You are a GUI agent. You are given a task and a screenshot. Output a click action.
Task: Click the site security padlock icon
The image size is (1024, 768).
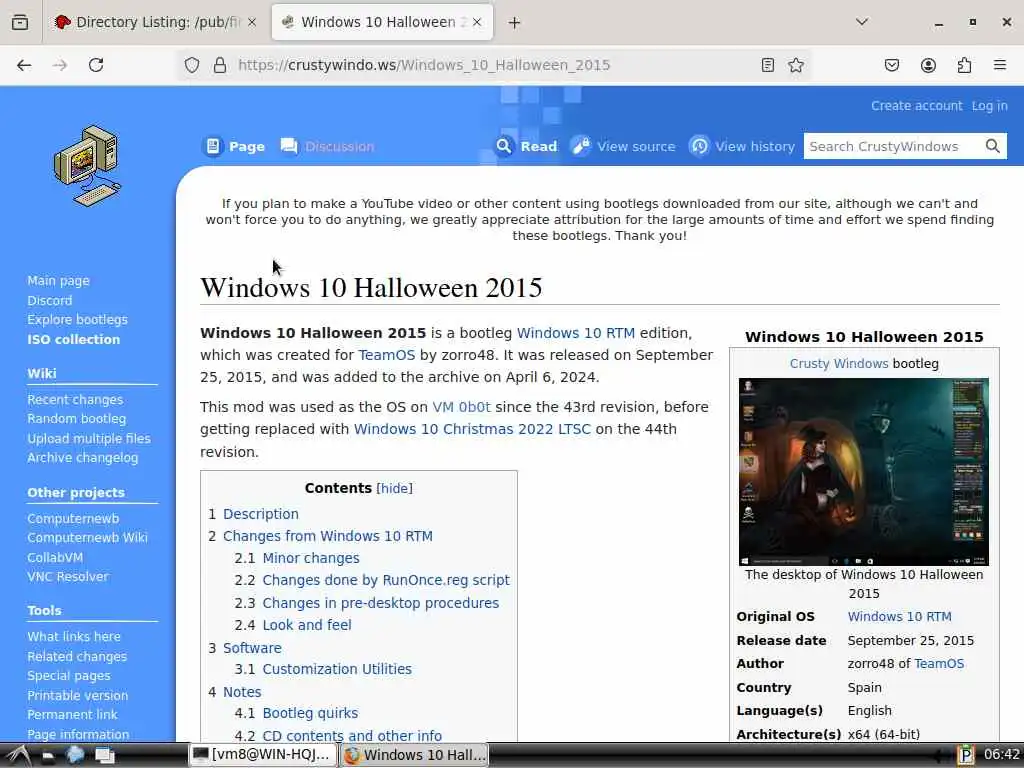(220, 65)
